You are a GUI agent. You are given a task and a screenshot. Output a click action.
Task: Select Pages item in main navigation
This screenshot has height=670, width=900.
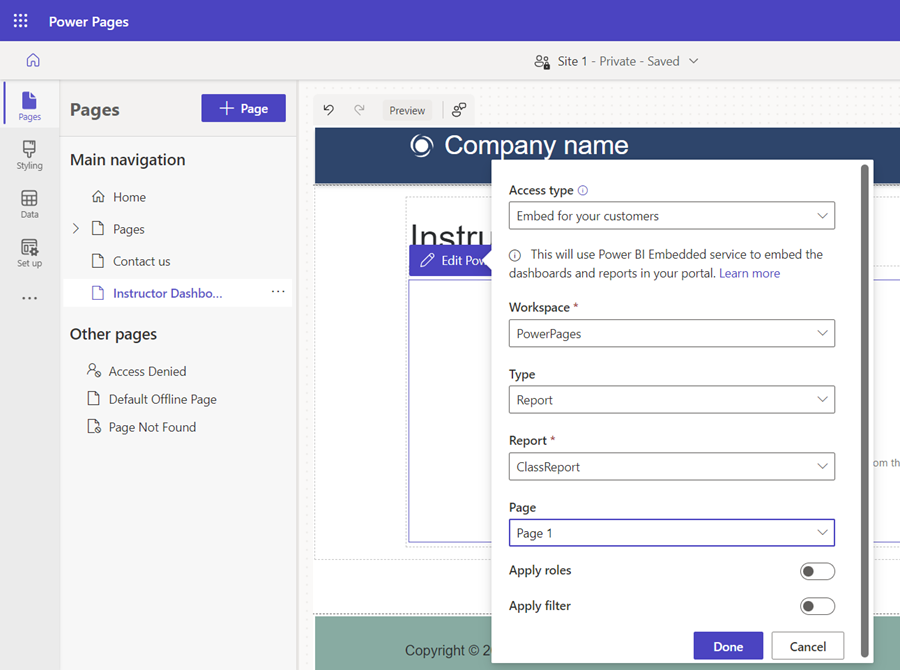pyautogui.click(x=129, y=229)
